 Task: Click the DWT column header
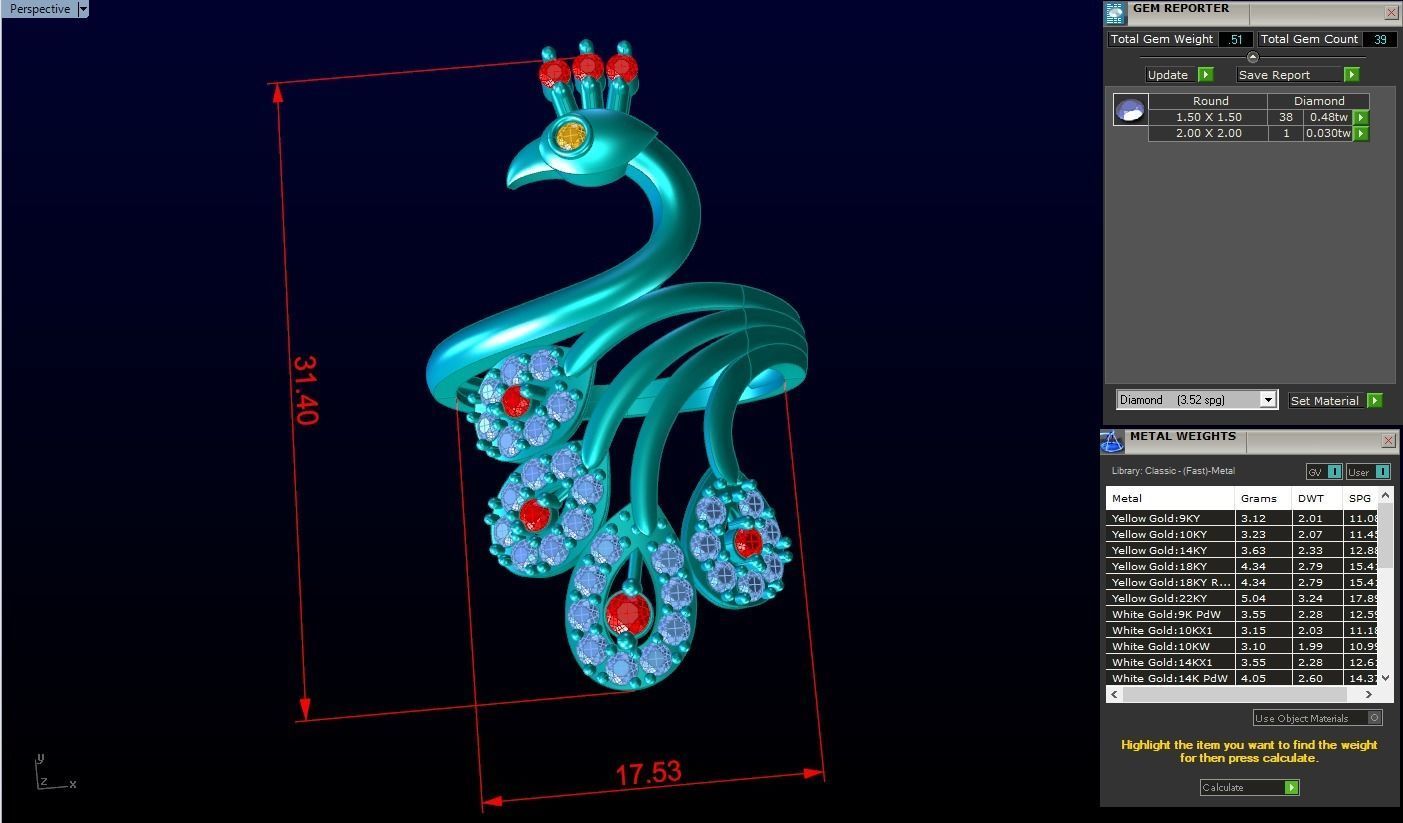[x=1317, y=498]
